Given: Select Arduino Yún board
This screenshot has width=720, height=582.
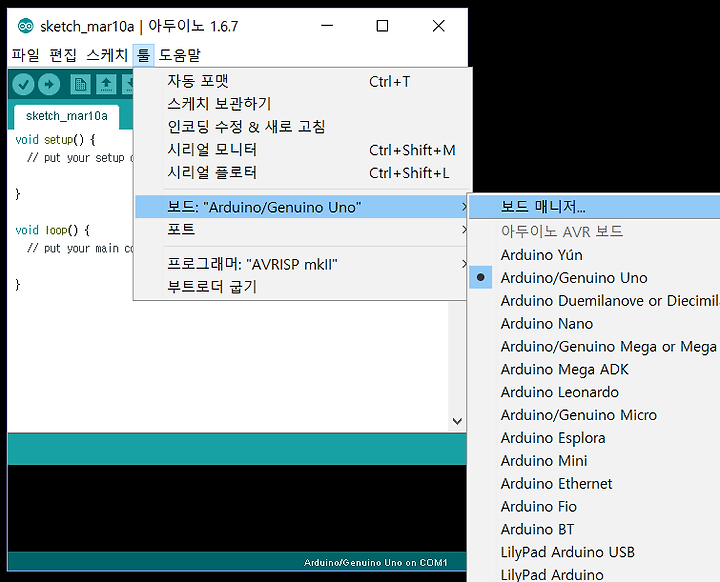Looking at the screenshot, I should point(595,255).
